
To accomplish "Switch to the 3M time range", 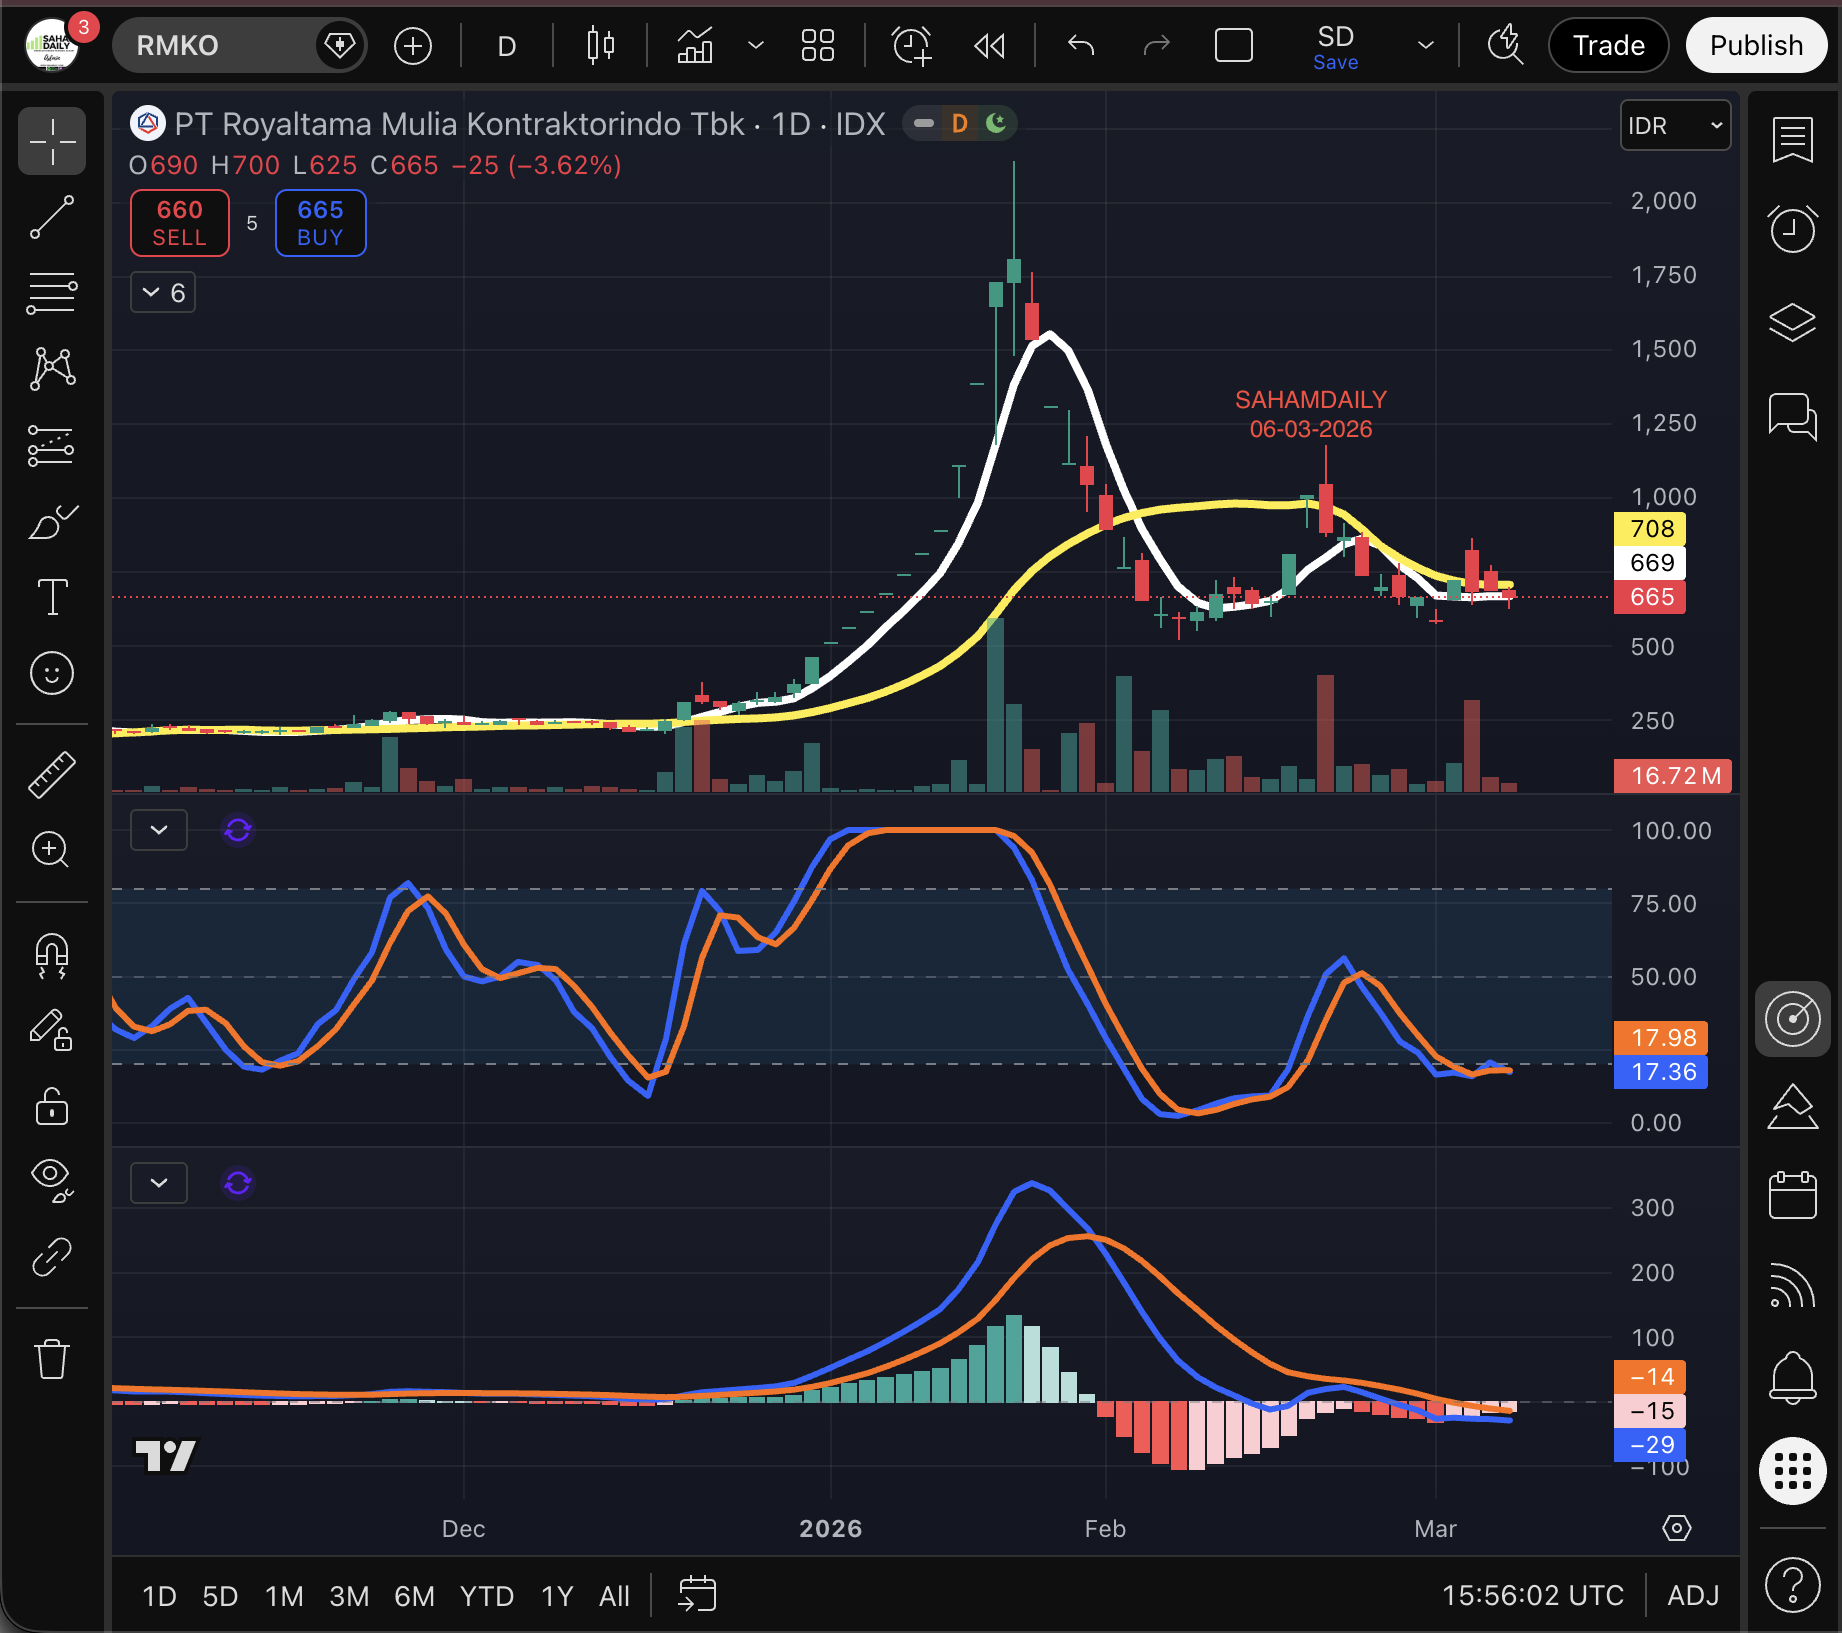I will (x=349, y=1596).
